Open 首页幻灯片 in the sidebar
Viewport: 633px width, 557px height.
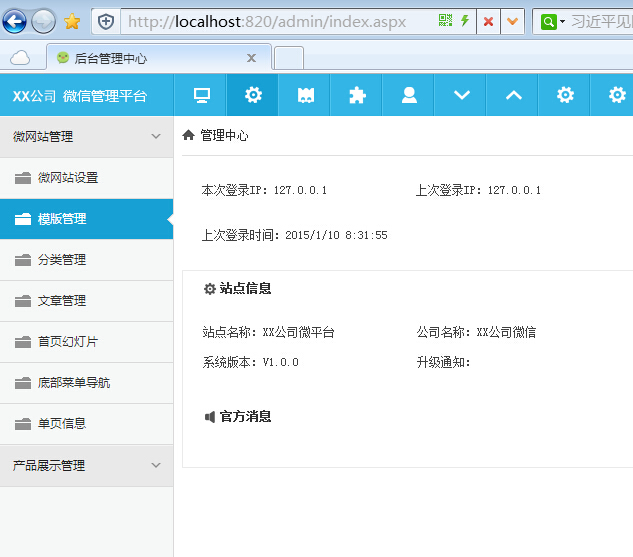[86, 342]
